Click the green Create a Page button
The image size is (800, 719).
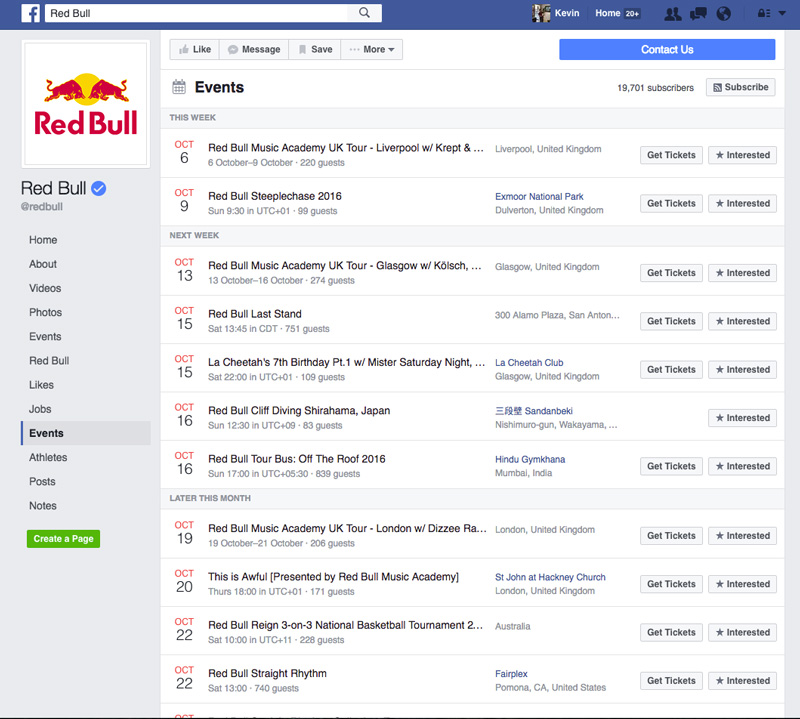pos(63,539)
